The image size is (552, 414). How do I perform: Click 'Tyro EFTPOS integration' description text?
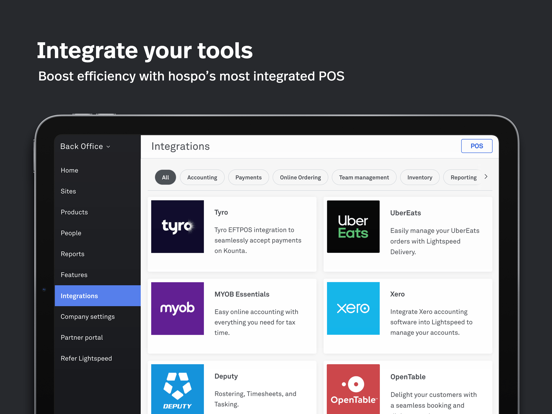coord(258,240)
